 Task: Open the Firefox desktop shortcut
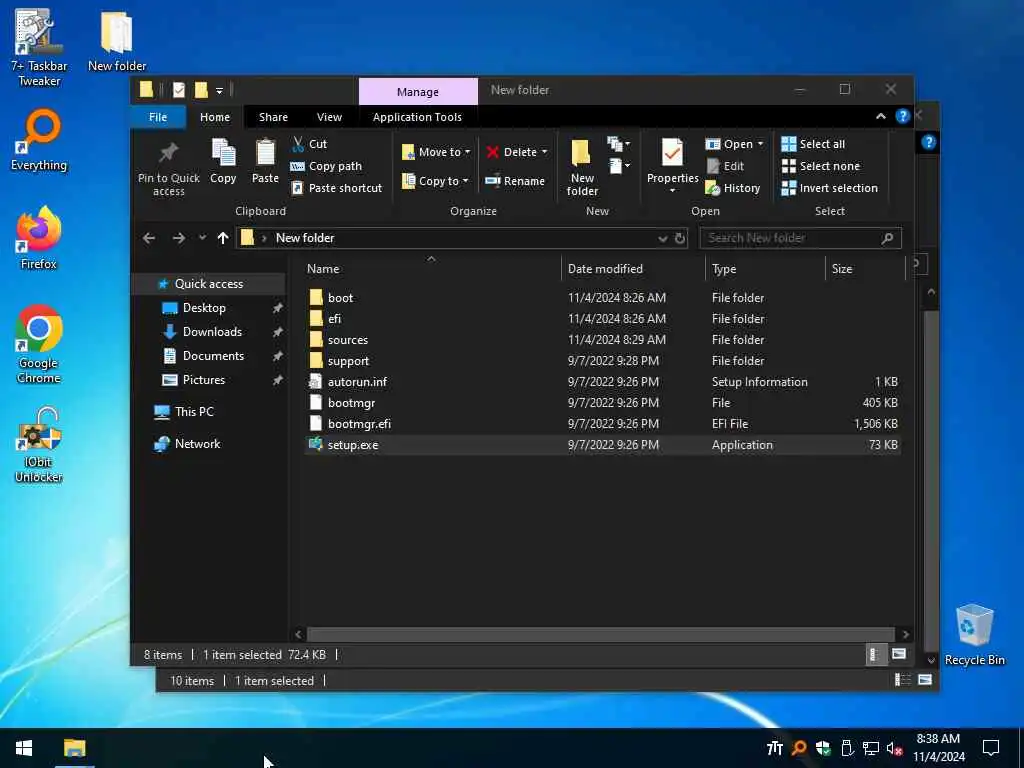(x=39, y=237)
